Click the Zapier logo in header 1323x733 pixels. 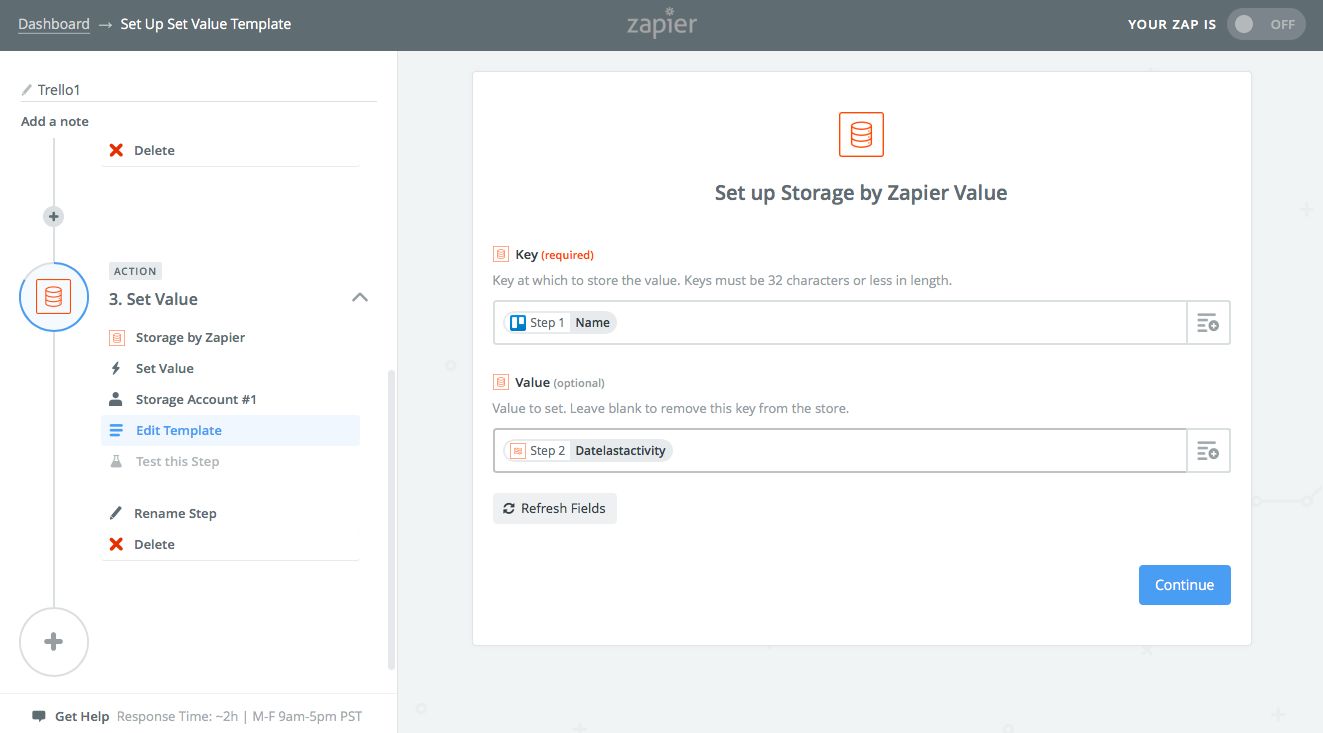tap(661, 24)
